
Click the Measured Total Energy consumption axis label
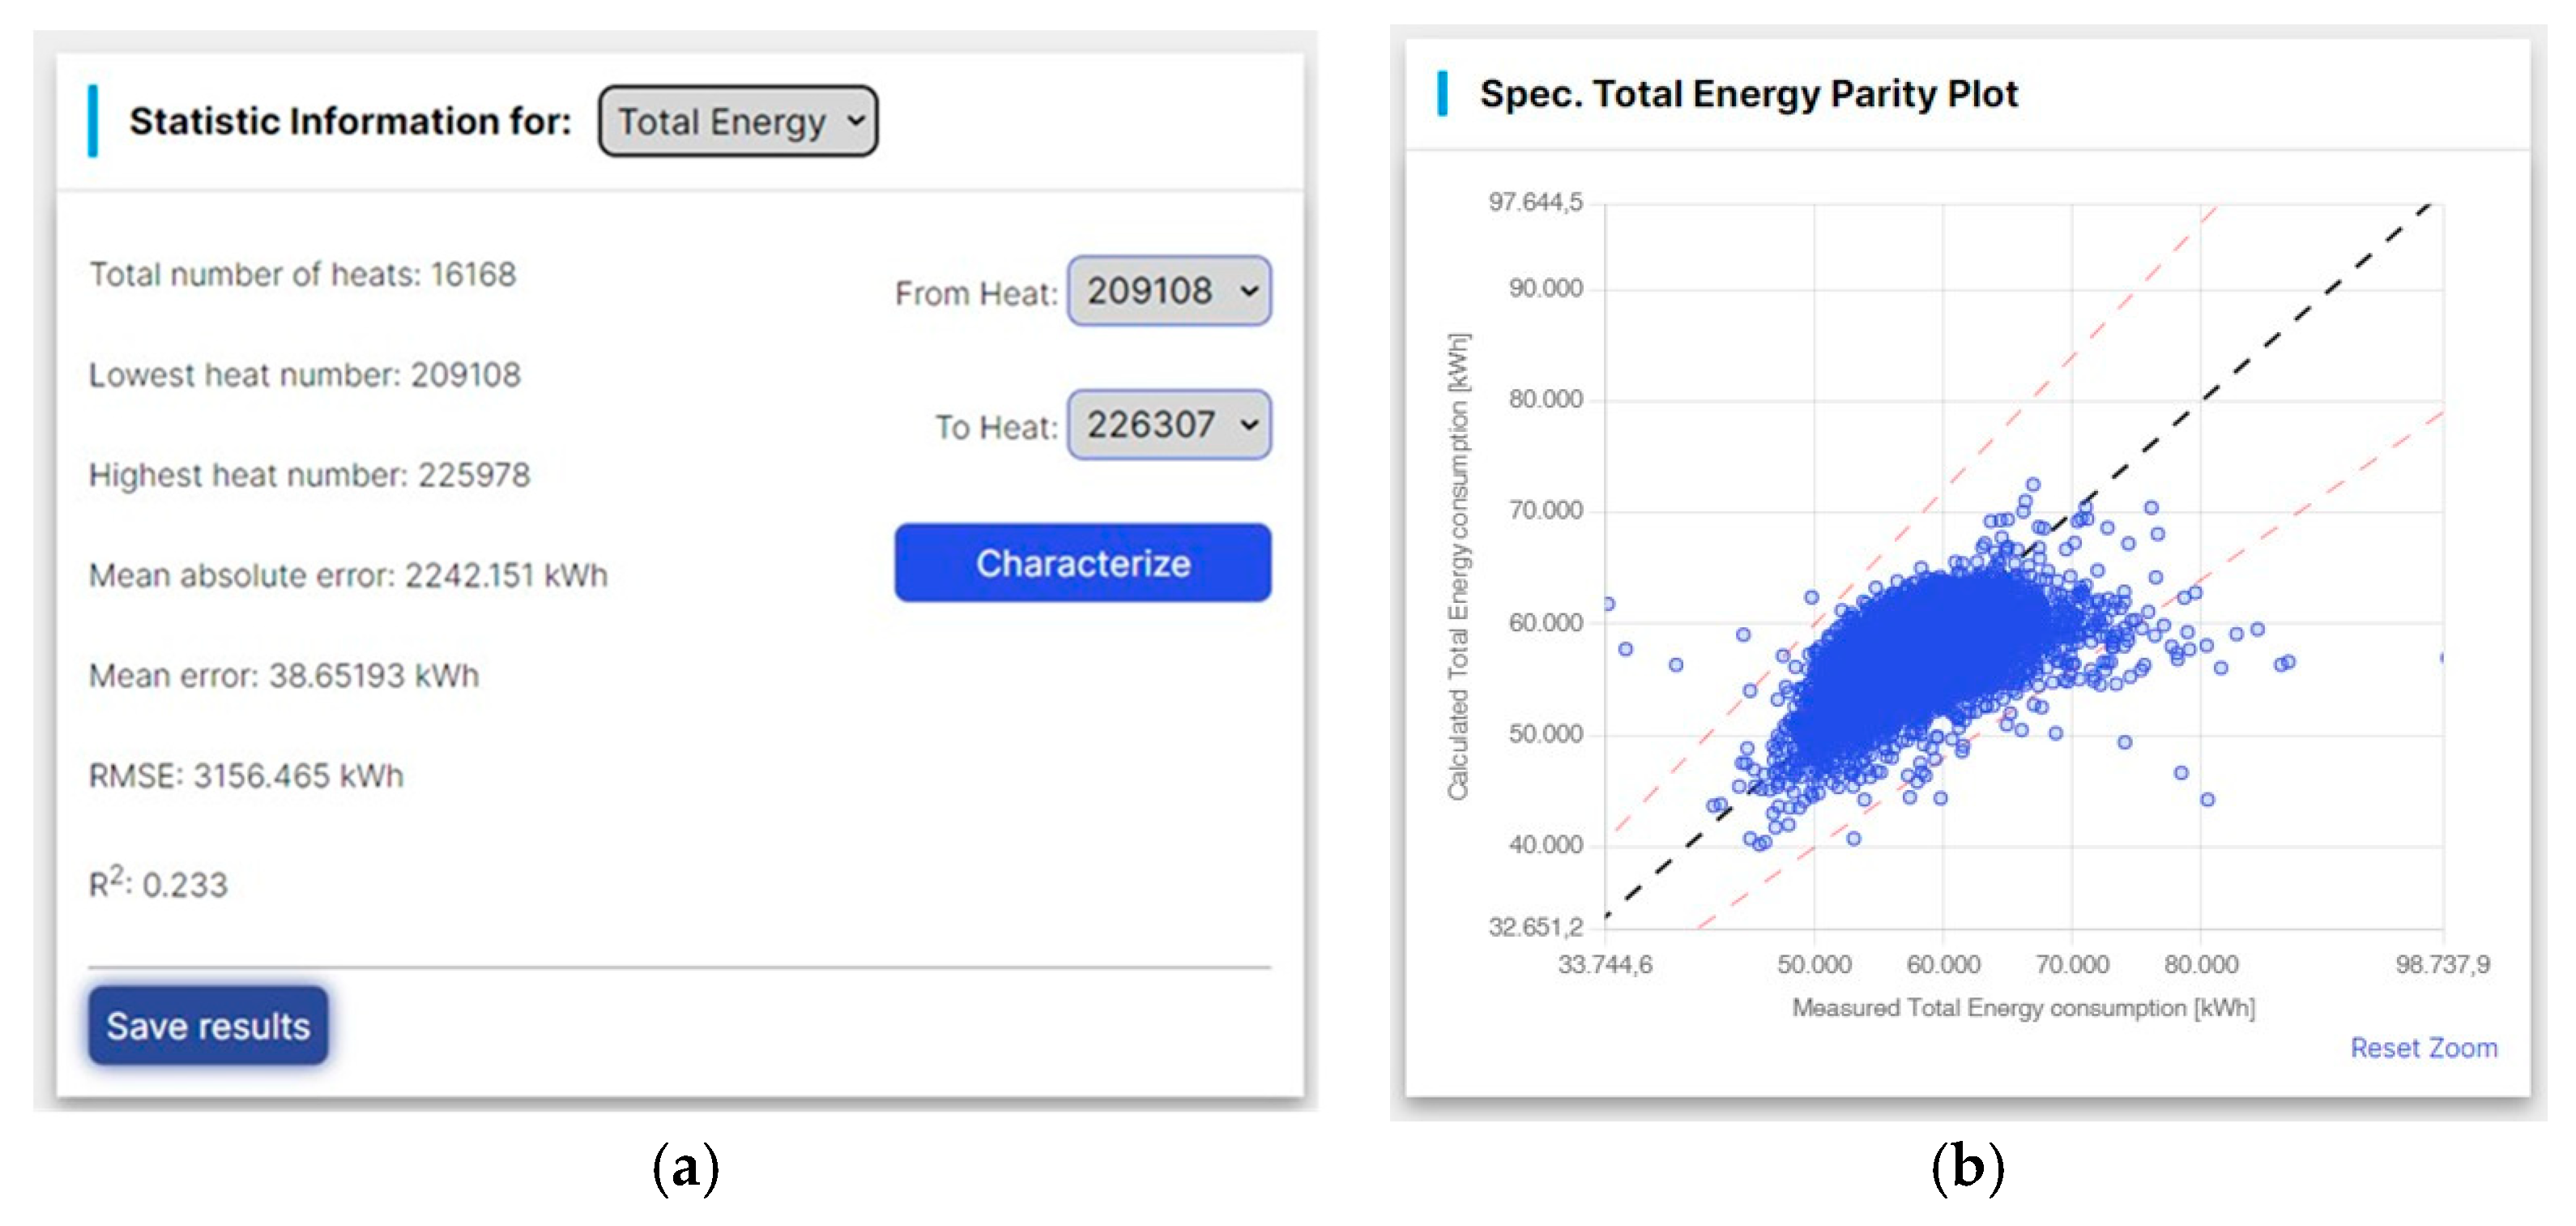click(2022, 1008)
